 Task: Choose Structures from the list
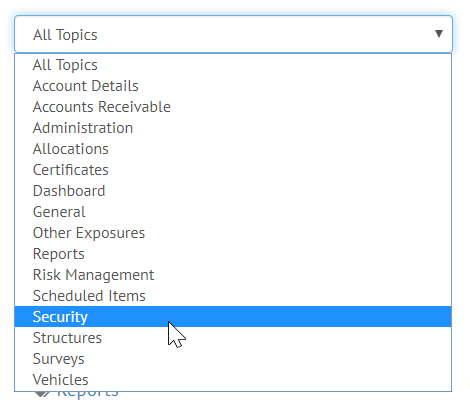coord(233,338)
